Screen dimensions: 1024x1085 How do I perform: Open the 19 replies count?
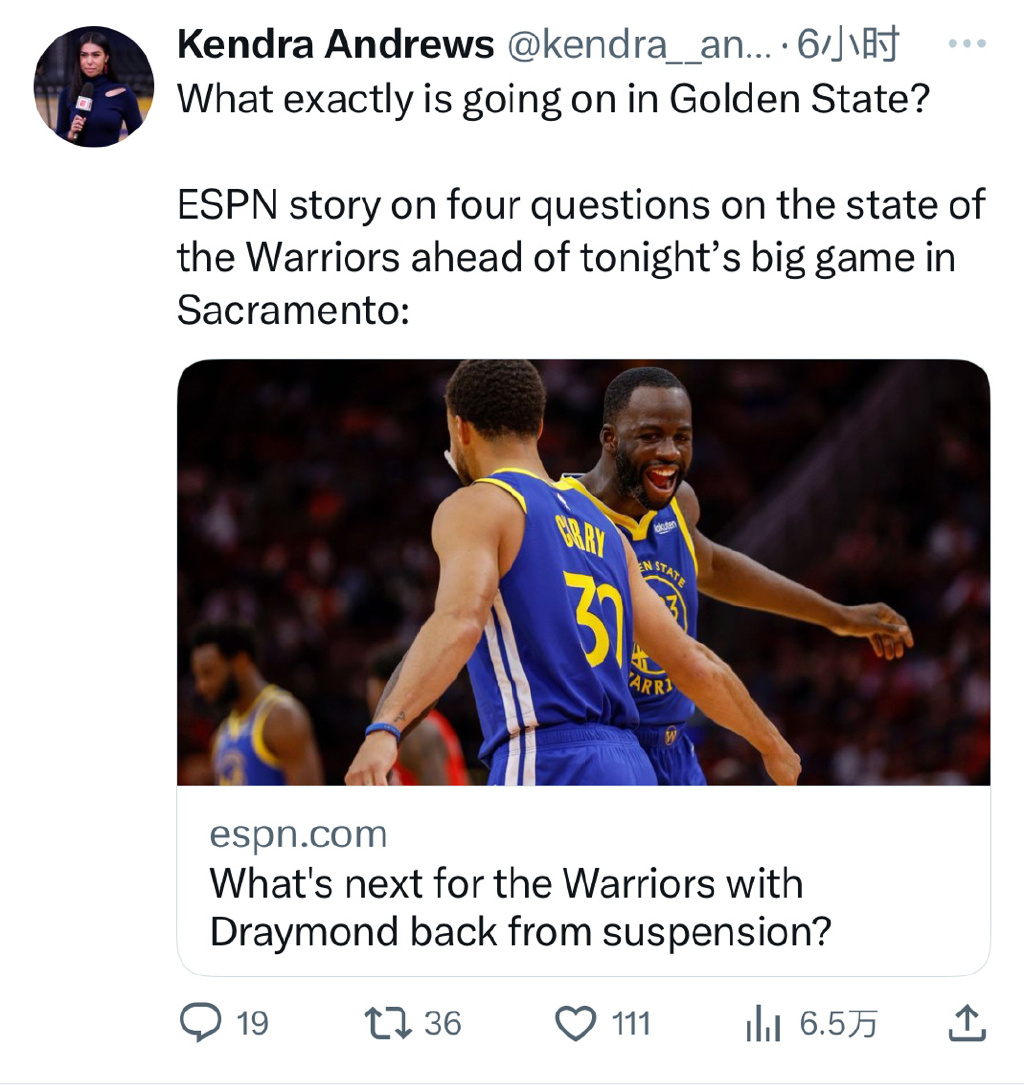click(253, 1023)
